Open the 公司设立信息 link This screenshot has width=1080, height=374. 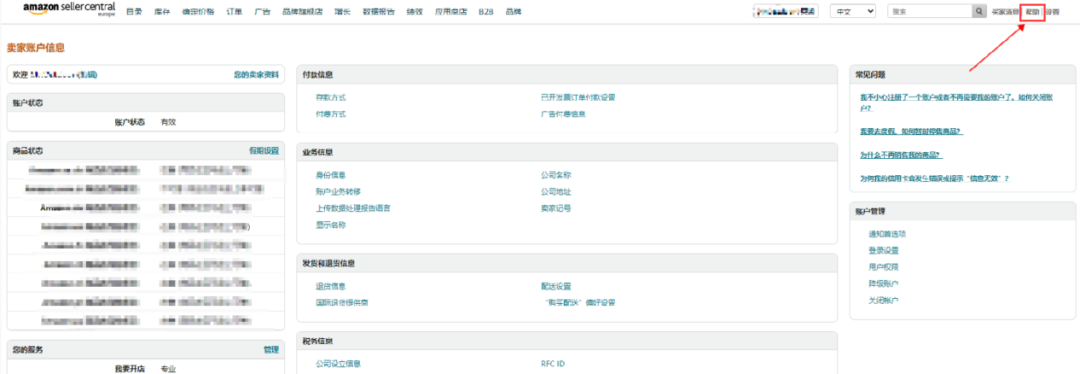338,364
